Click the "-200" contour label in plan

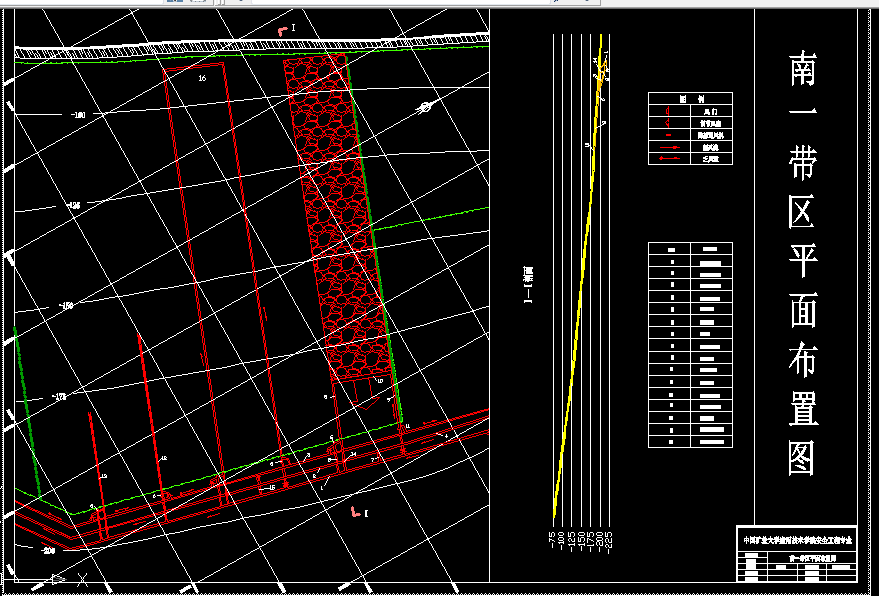coord(48,551)
